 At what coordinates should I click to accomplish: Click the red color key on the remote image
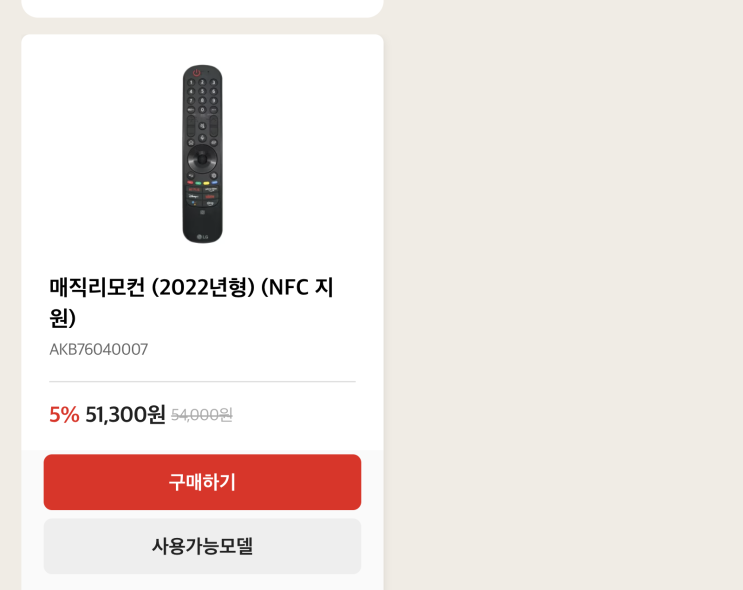(191, 183)
